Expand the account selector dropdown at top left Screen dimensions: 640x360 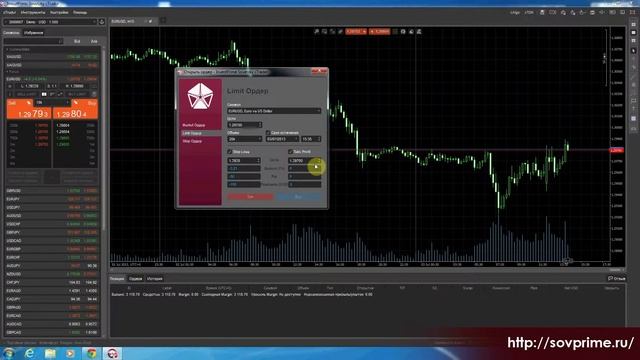50,22
